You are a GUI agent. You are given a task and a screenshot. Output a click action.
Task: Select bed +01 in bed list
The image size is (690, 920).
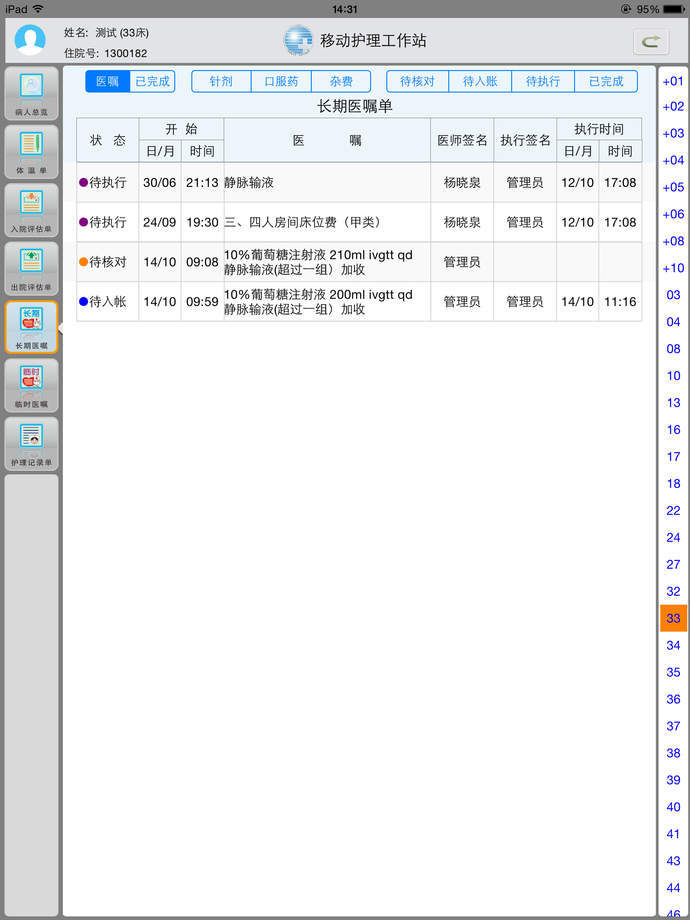(x=674, y=81)
